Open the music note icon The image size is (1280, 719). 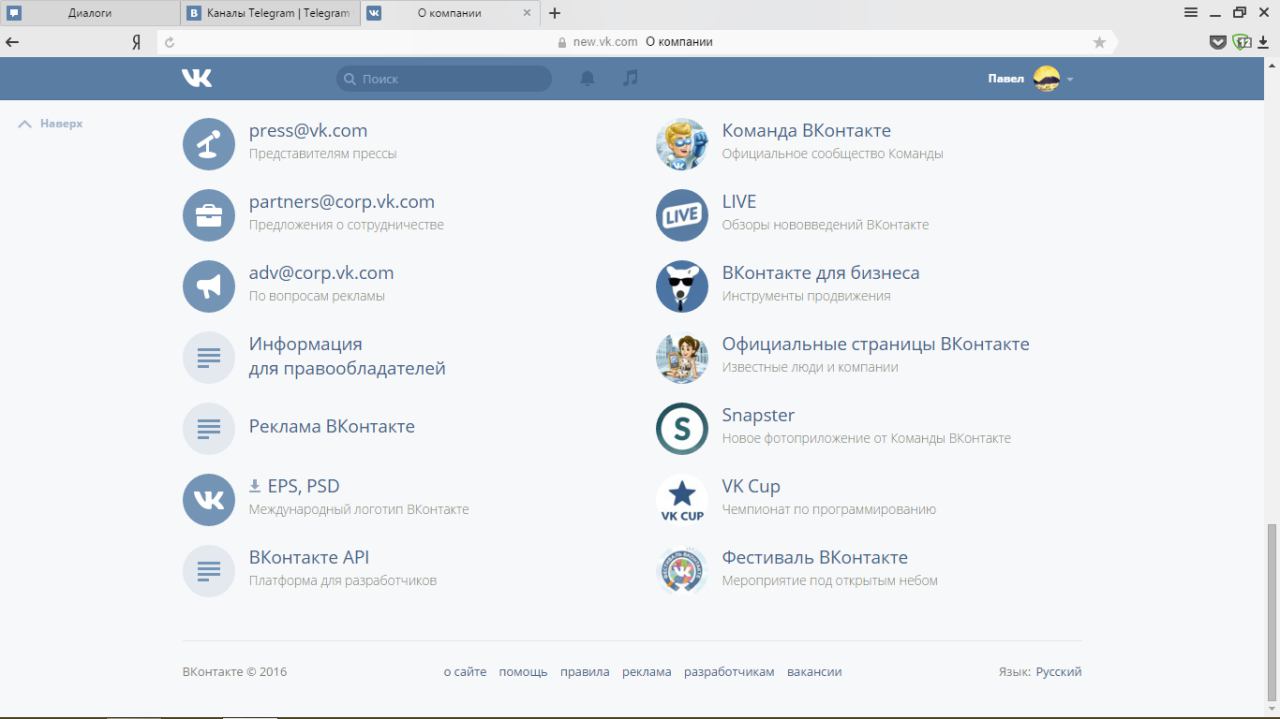[x=630, y=78]
